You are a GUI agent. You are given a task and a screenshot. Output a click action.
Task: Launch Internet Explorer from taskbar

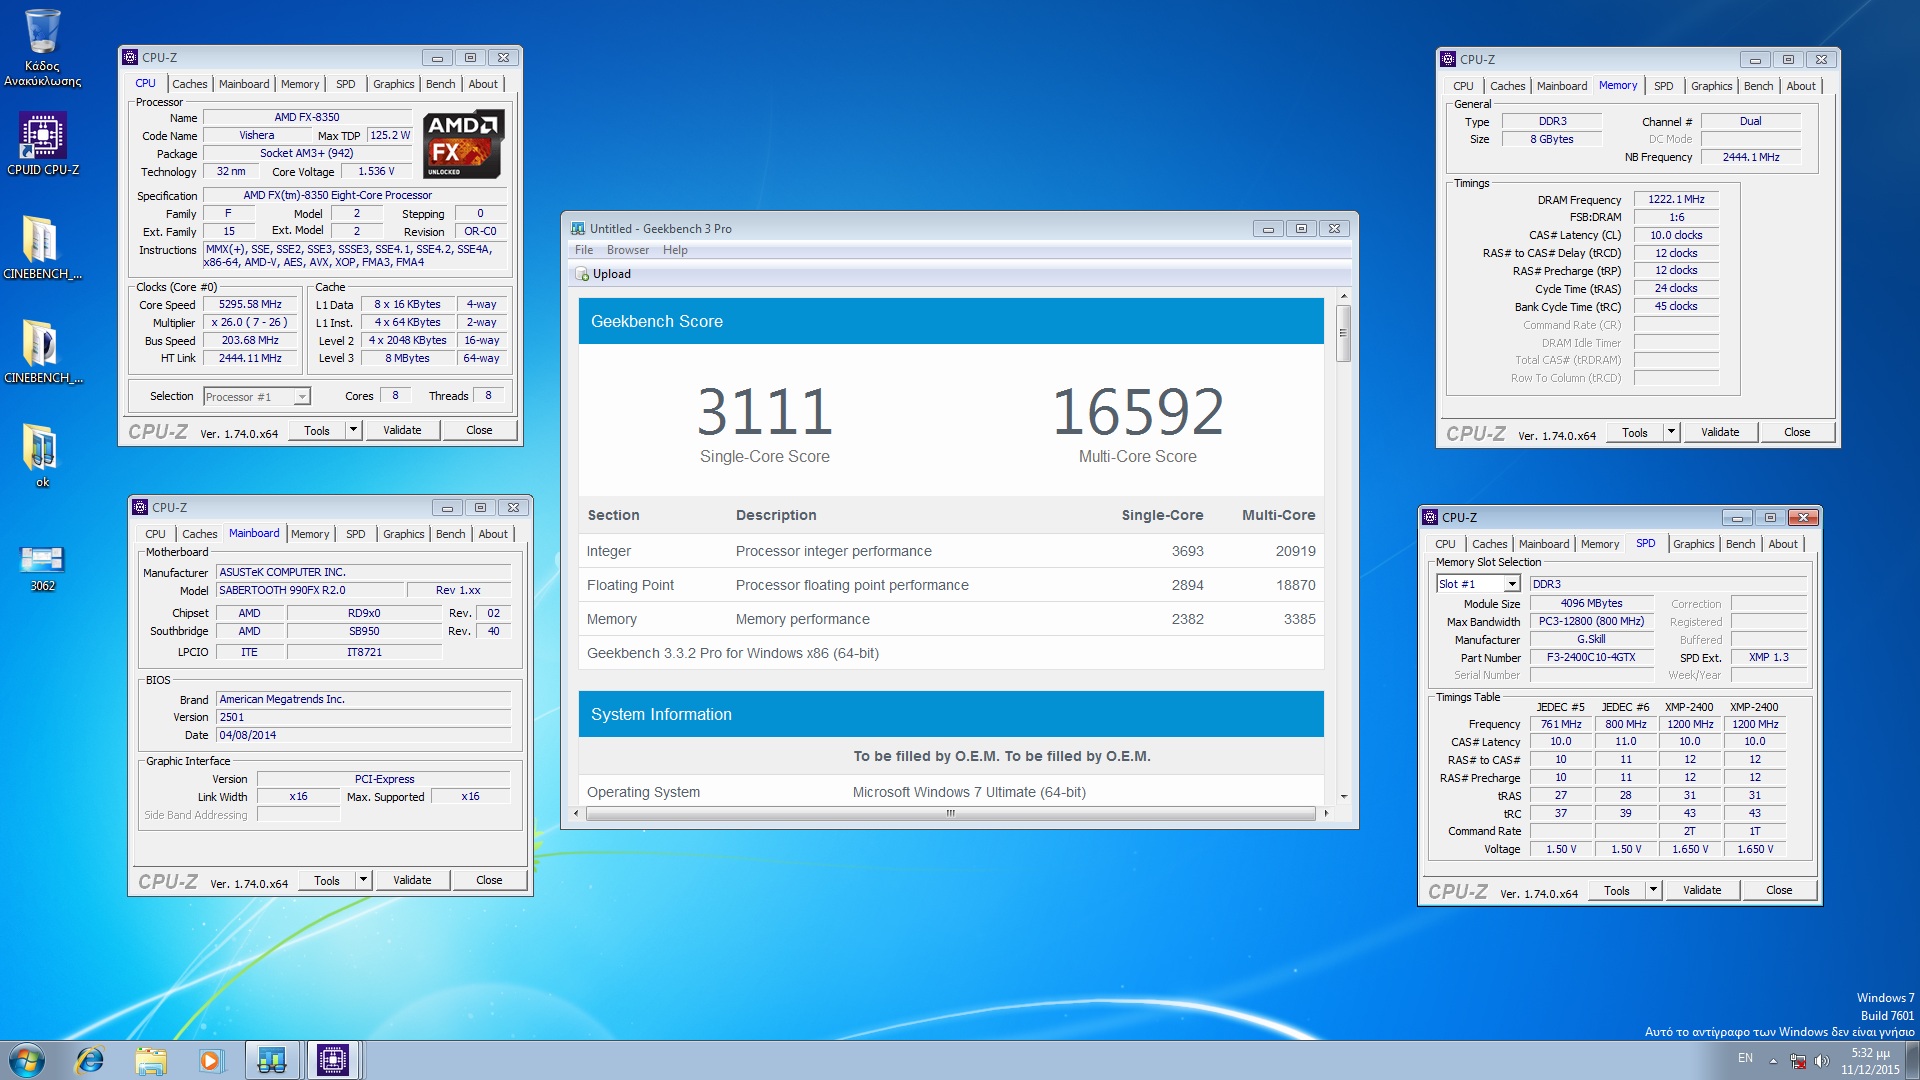tap(90, 1060)
